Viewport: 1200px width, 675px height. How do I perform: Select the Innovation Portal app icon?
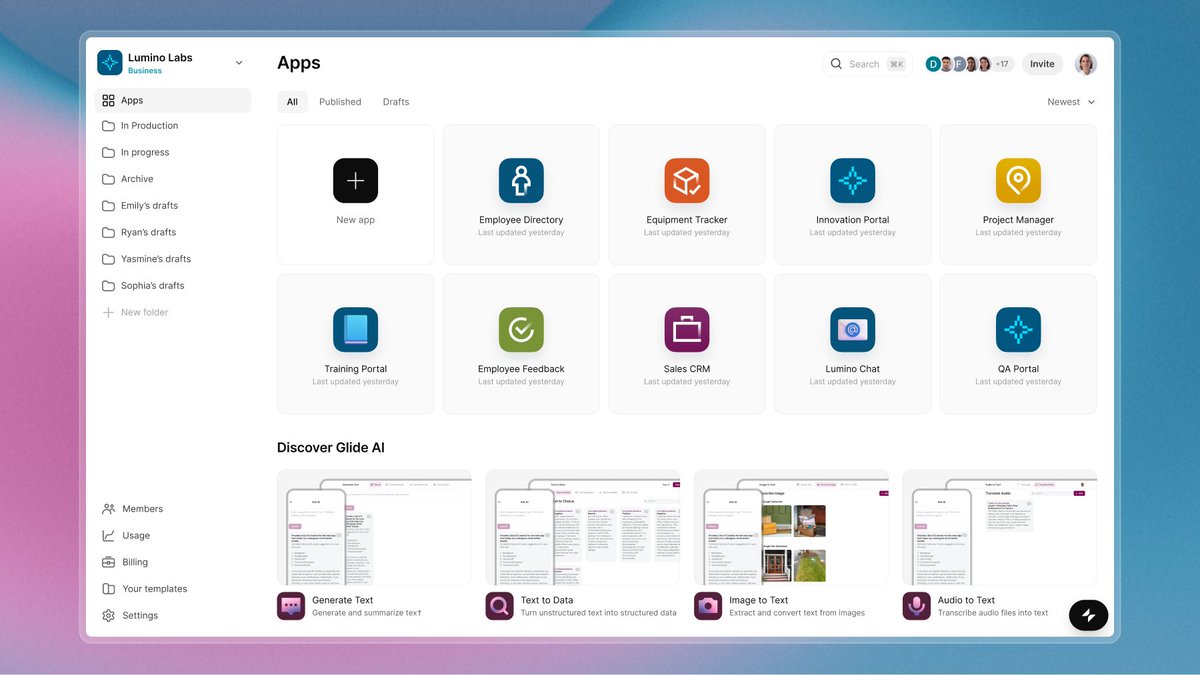click(852, 181)
